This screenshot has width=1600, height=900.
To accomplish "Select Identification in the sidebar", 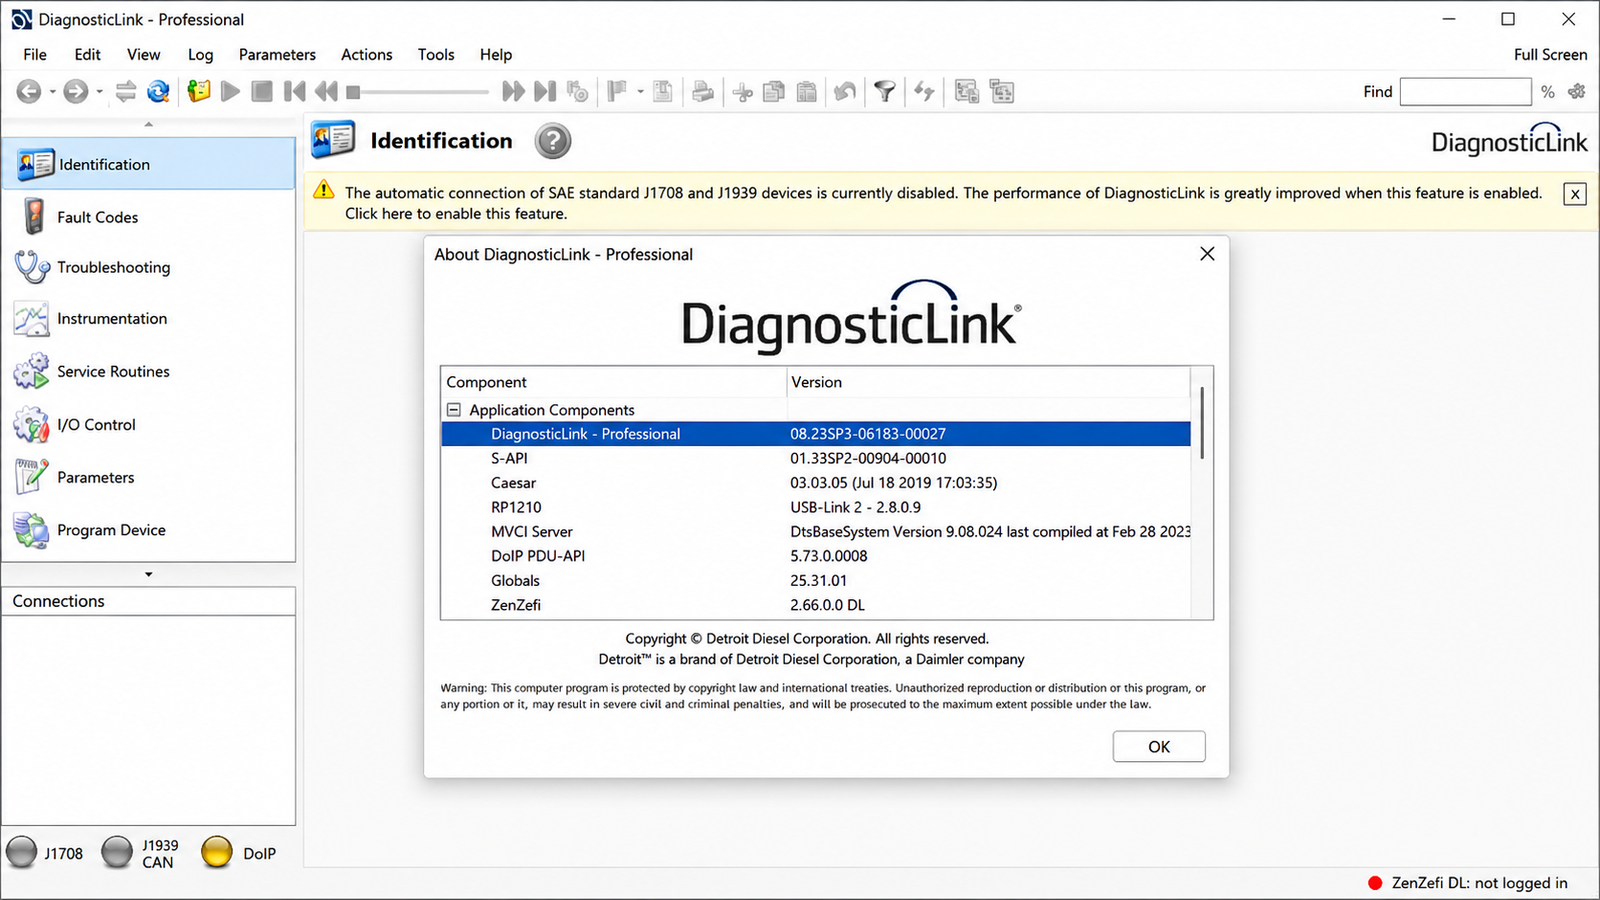I will click(x=149, y=164).
